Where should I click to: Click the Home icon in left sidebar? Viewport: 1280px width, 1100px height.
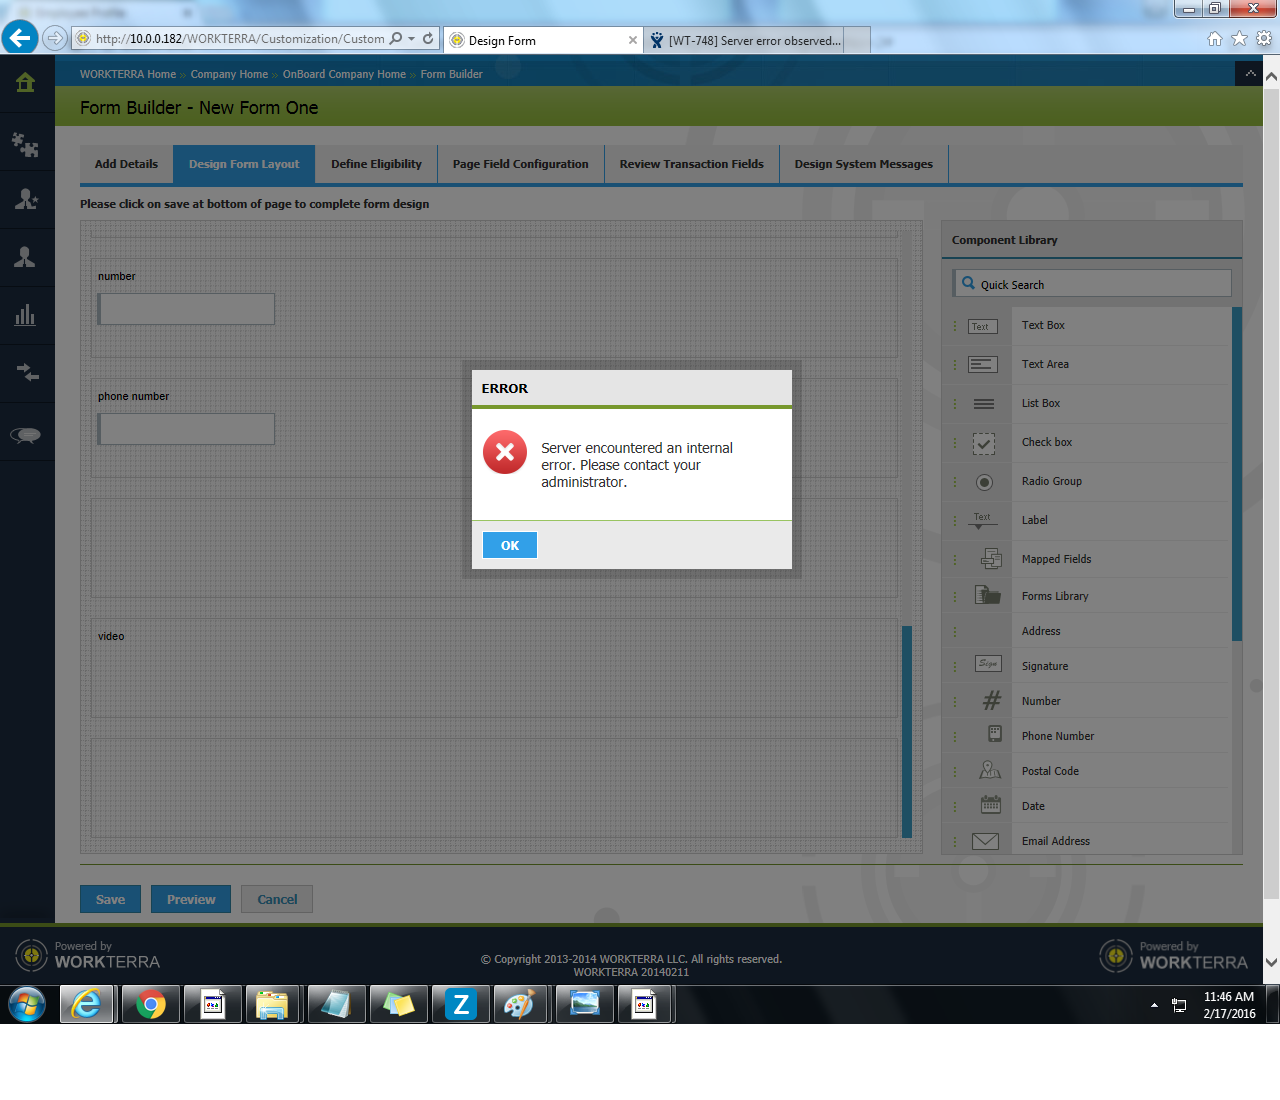click(26, 83)
